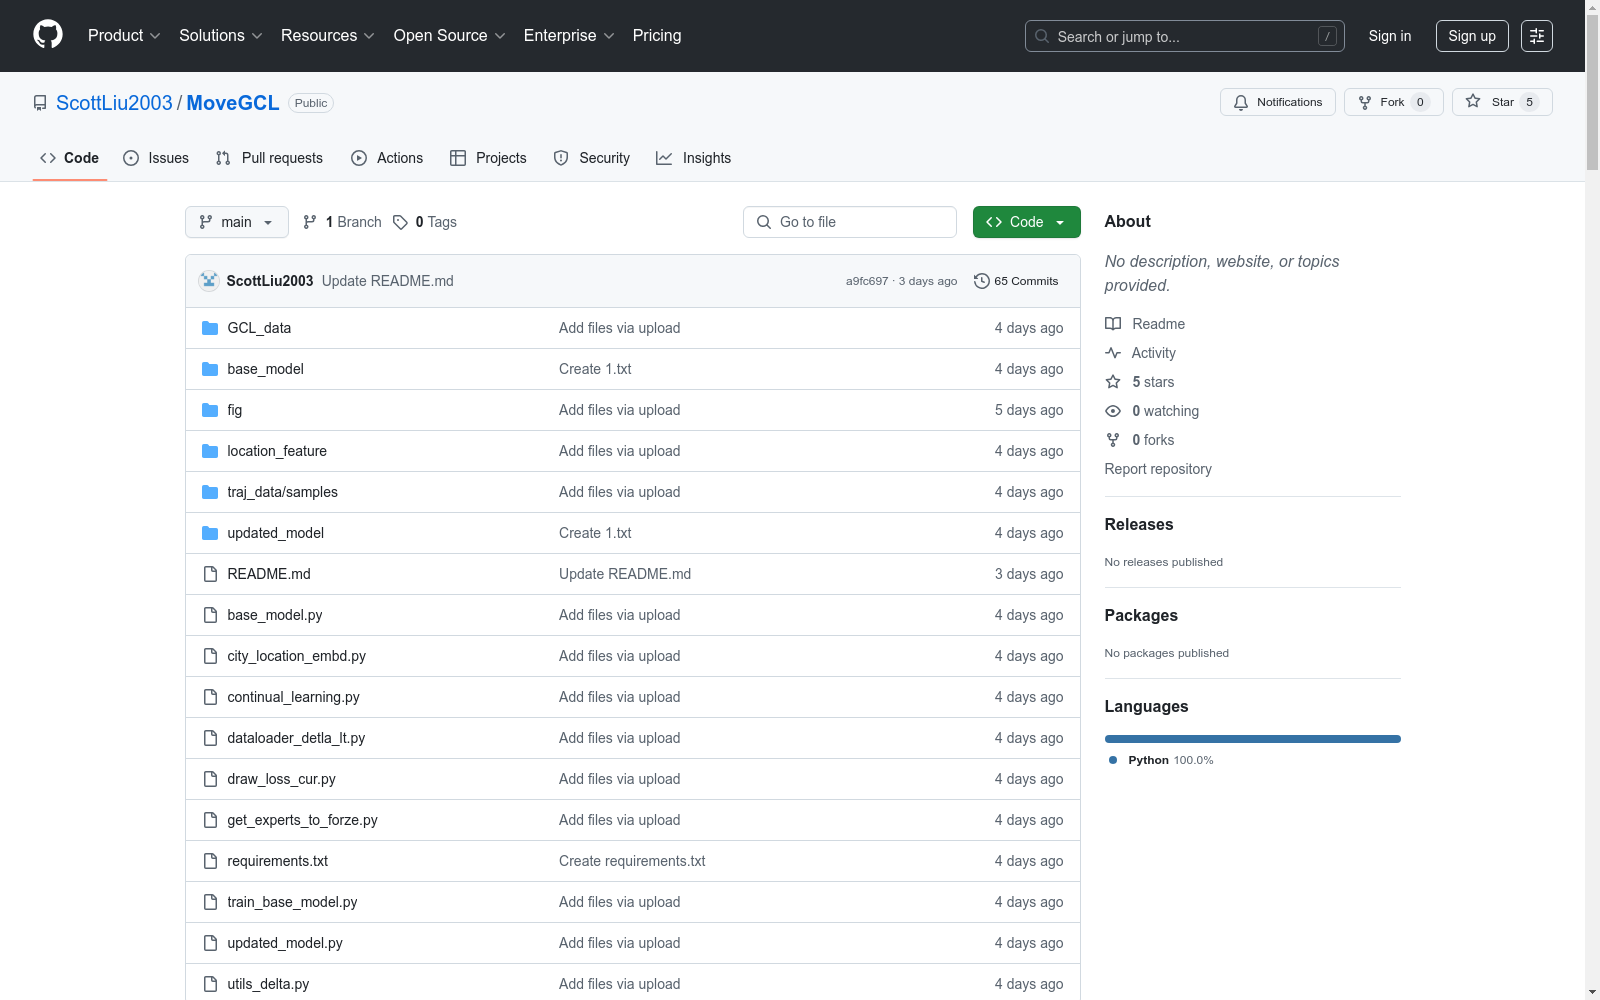Focus the Go to file input
Screen dimensions: 1600x1000
pyautogui.click(x=850, y=222)
